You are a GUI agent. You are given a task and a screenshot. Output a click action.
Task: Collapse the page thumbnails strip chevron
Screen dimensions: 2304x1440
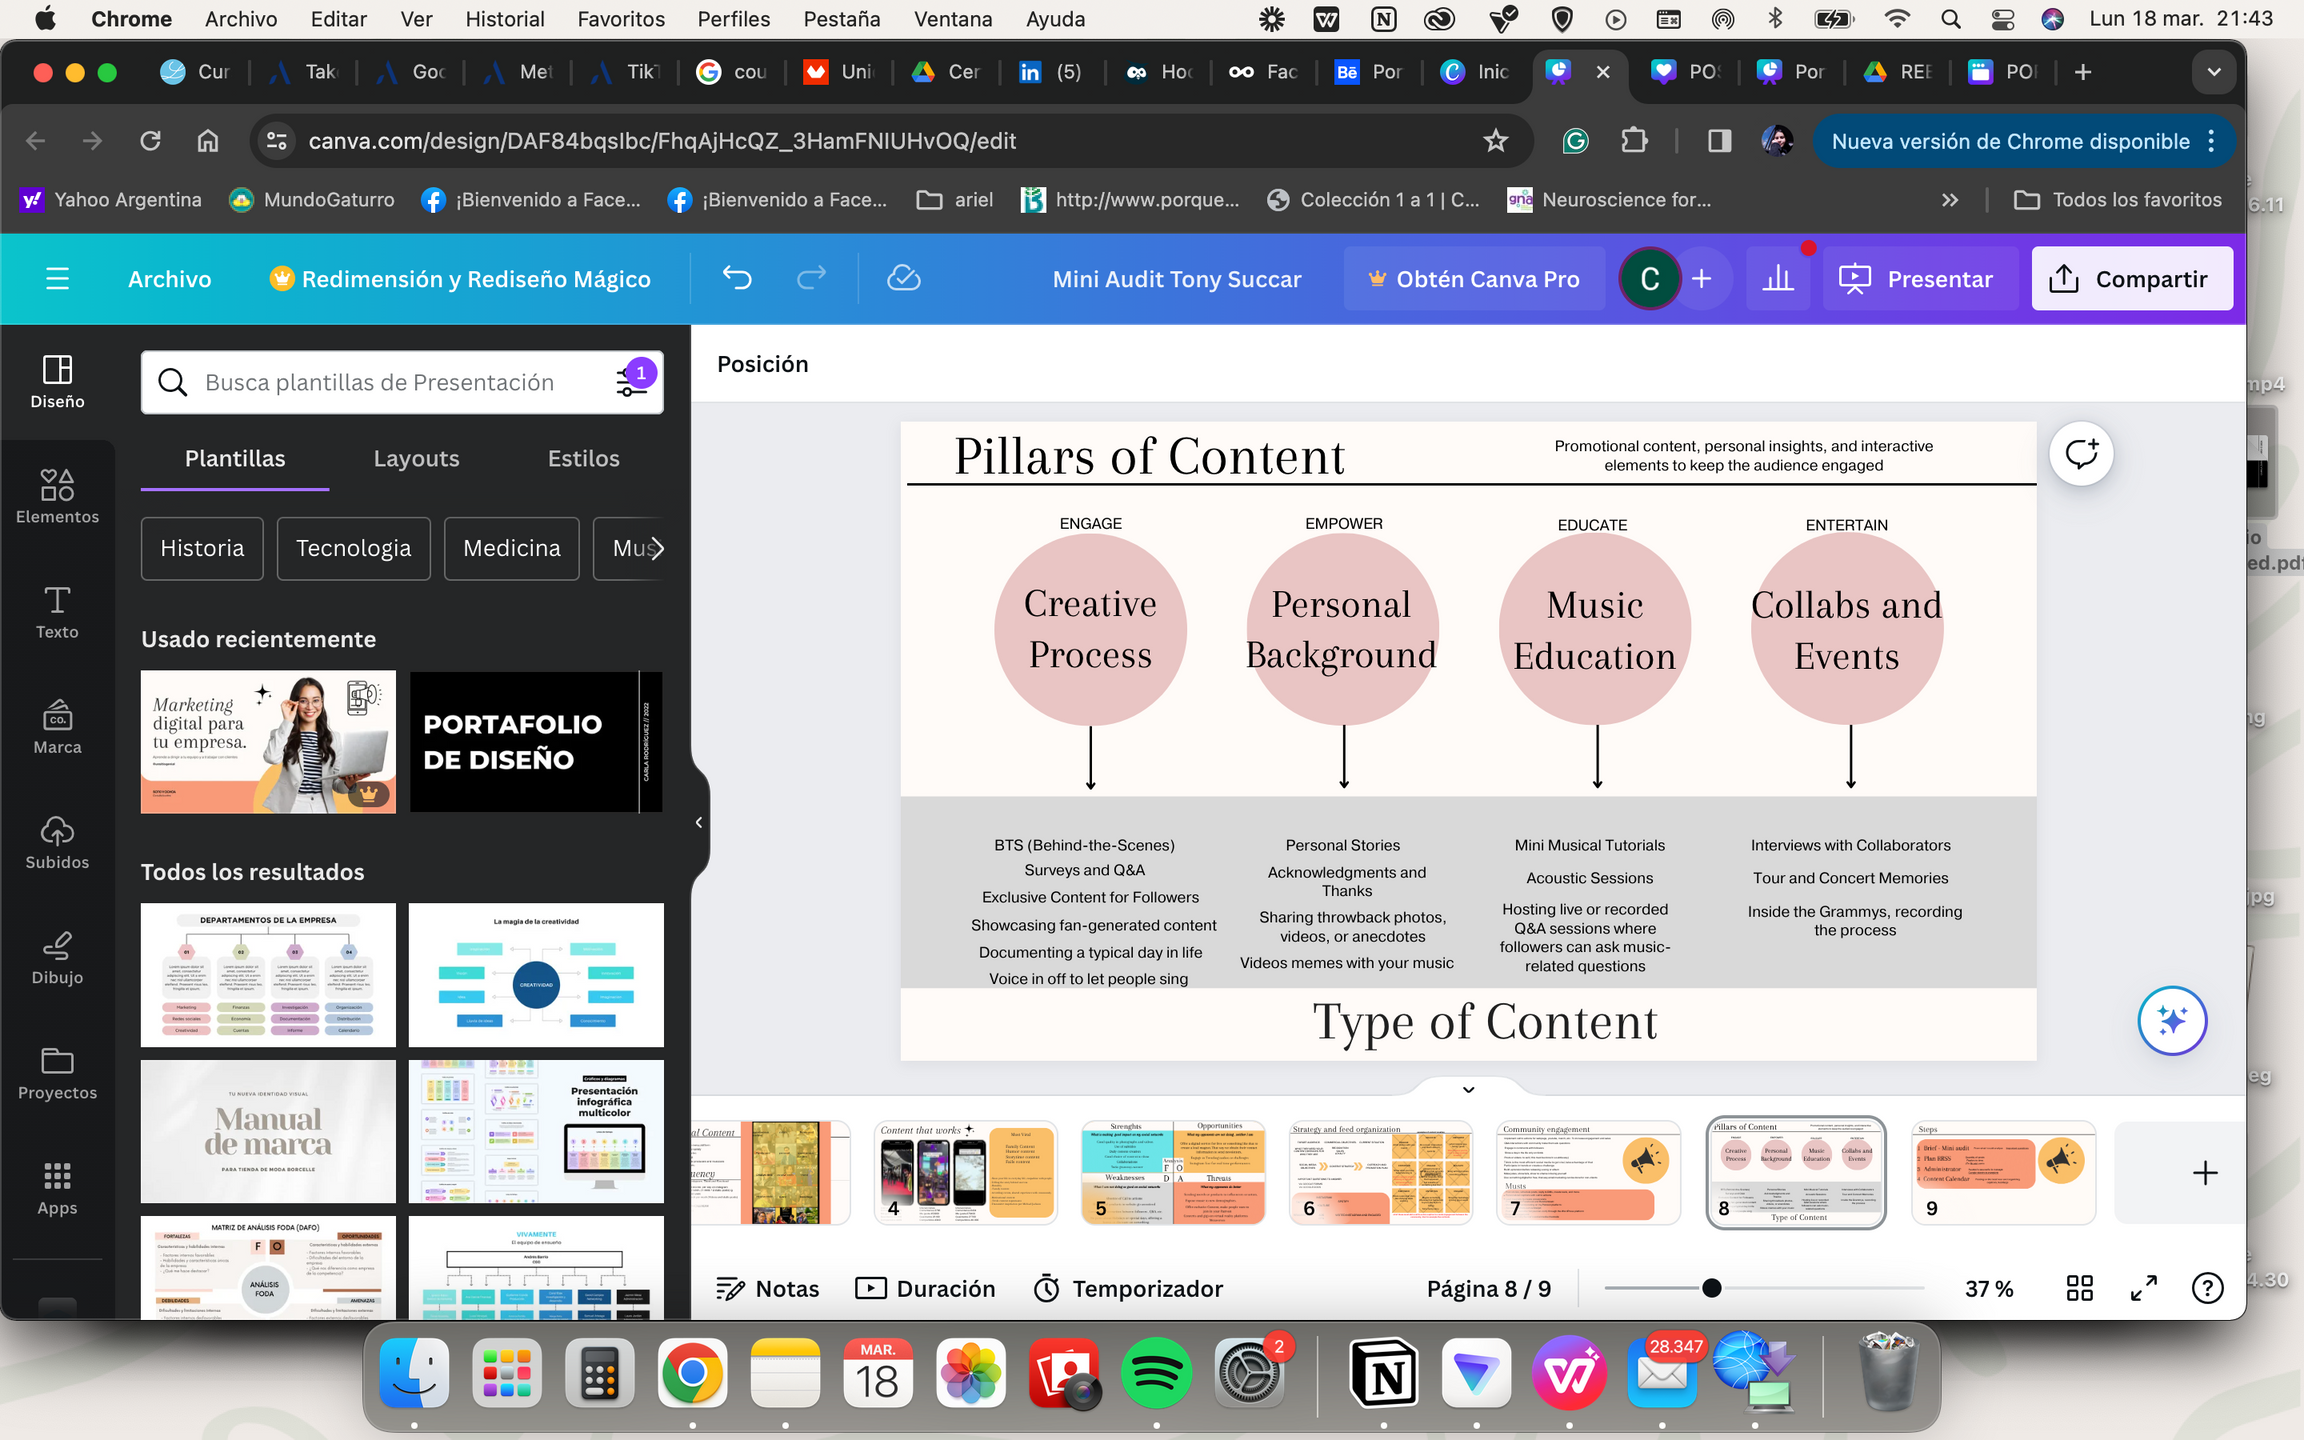(1468, 1090)
